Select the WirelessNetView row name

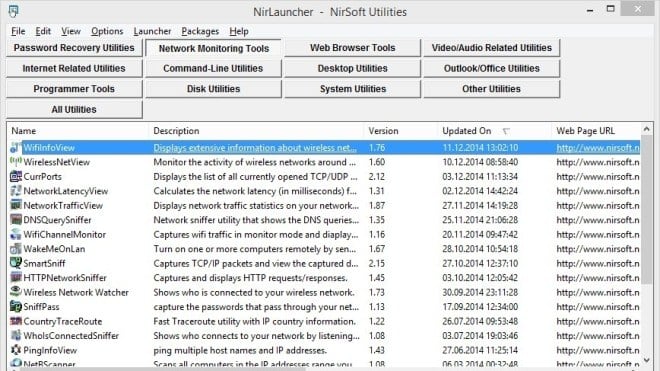pyautogui.click(x=56, y=162)
